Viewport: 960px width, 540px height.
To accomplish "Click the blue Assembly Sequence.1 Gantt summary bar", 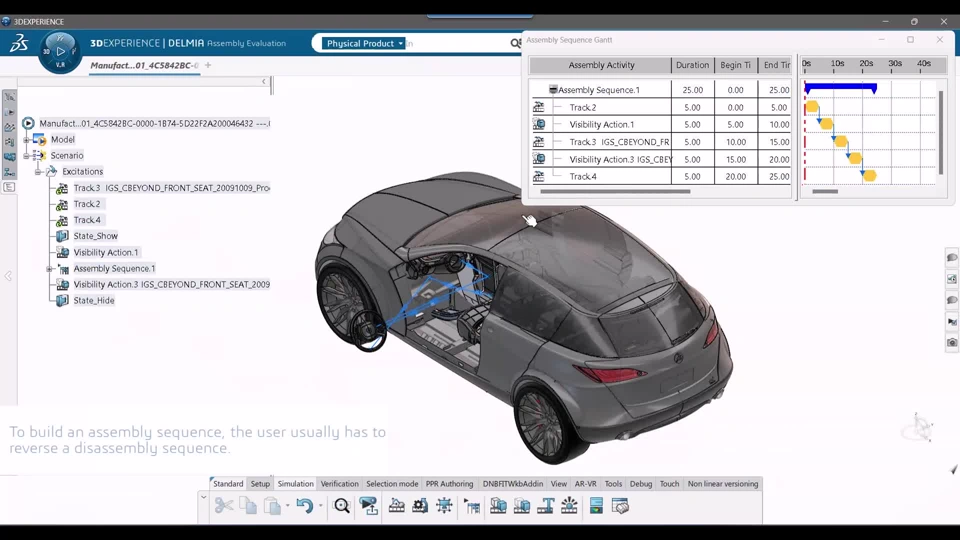I will click(841, 88).
